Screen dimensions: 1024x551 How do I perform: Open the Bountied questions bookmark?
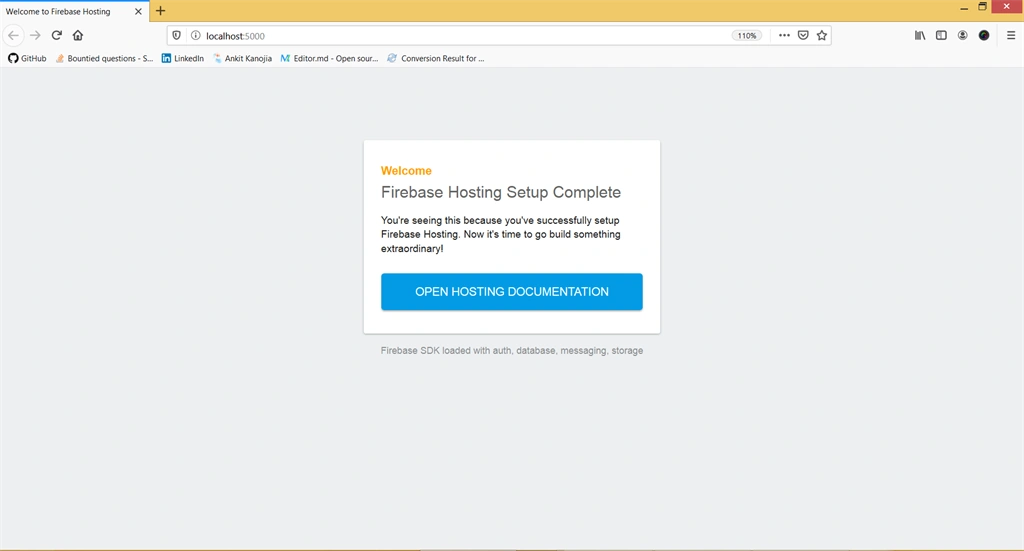click(104, 58)
